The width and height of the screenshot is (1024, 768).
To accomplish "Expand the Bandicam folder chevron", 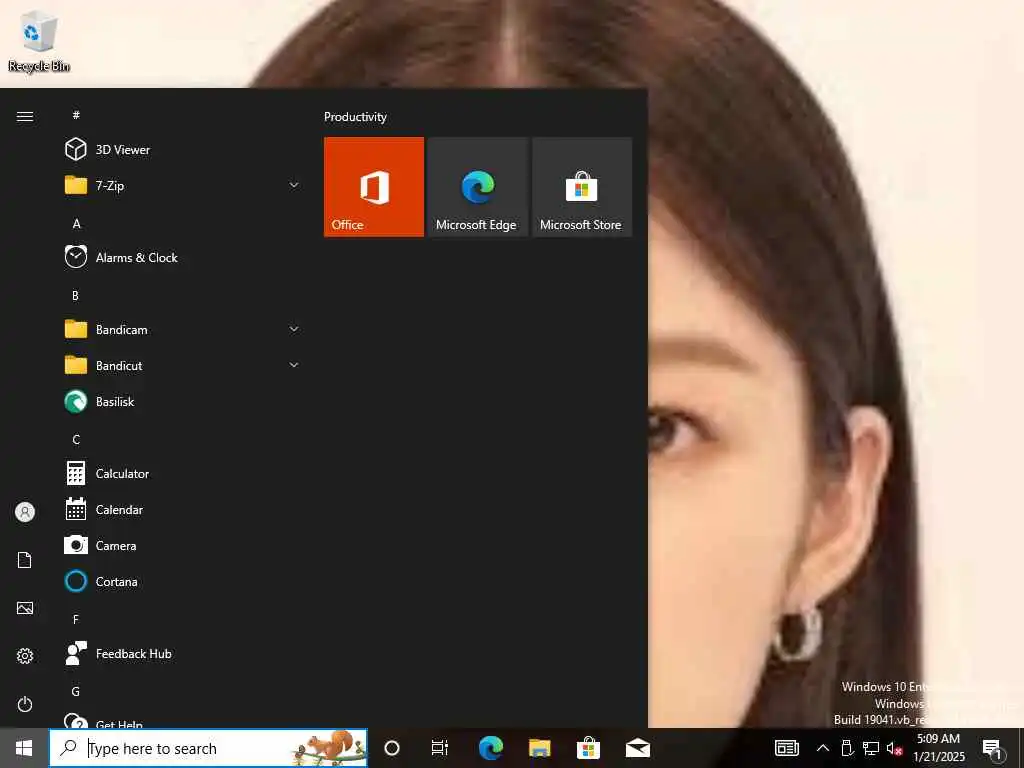I will [x=294, y=329].
